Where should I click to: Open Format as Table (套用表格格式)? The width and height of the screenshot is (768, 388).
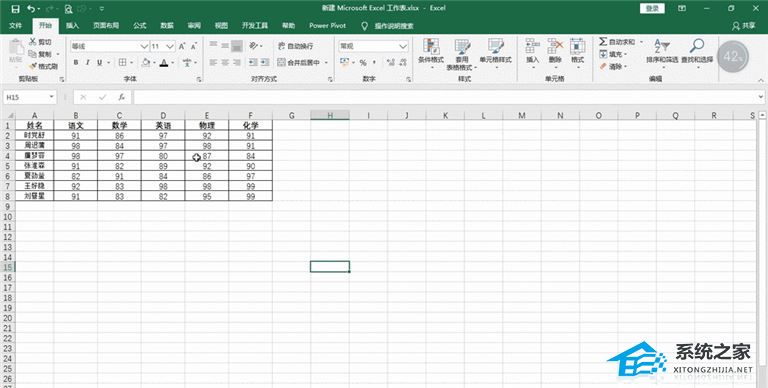coord(462,54)
